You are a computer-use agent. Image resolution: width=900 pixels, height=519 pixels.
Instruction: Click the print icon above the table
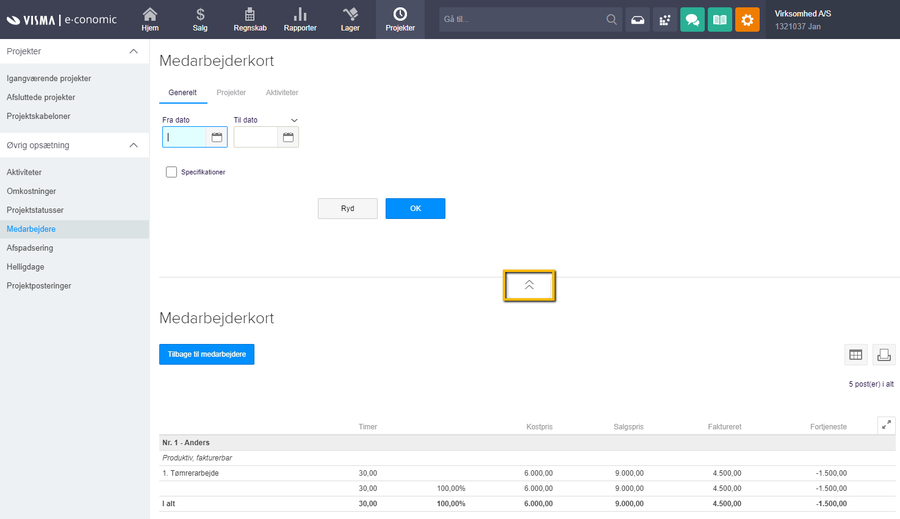point(883,354)
